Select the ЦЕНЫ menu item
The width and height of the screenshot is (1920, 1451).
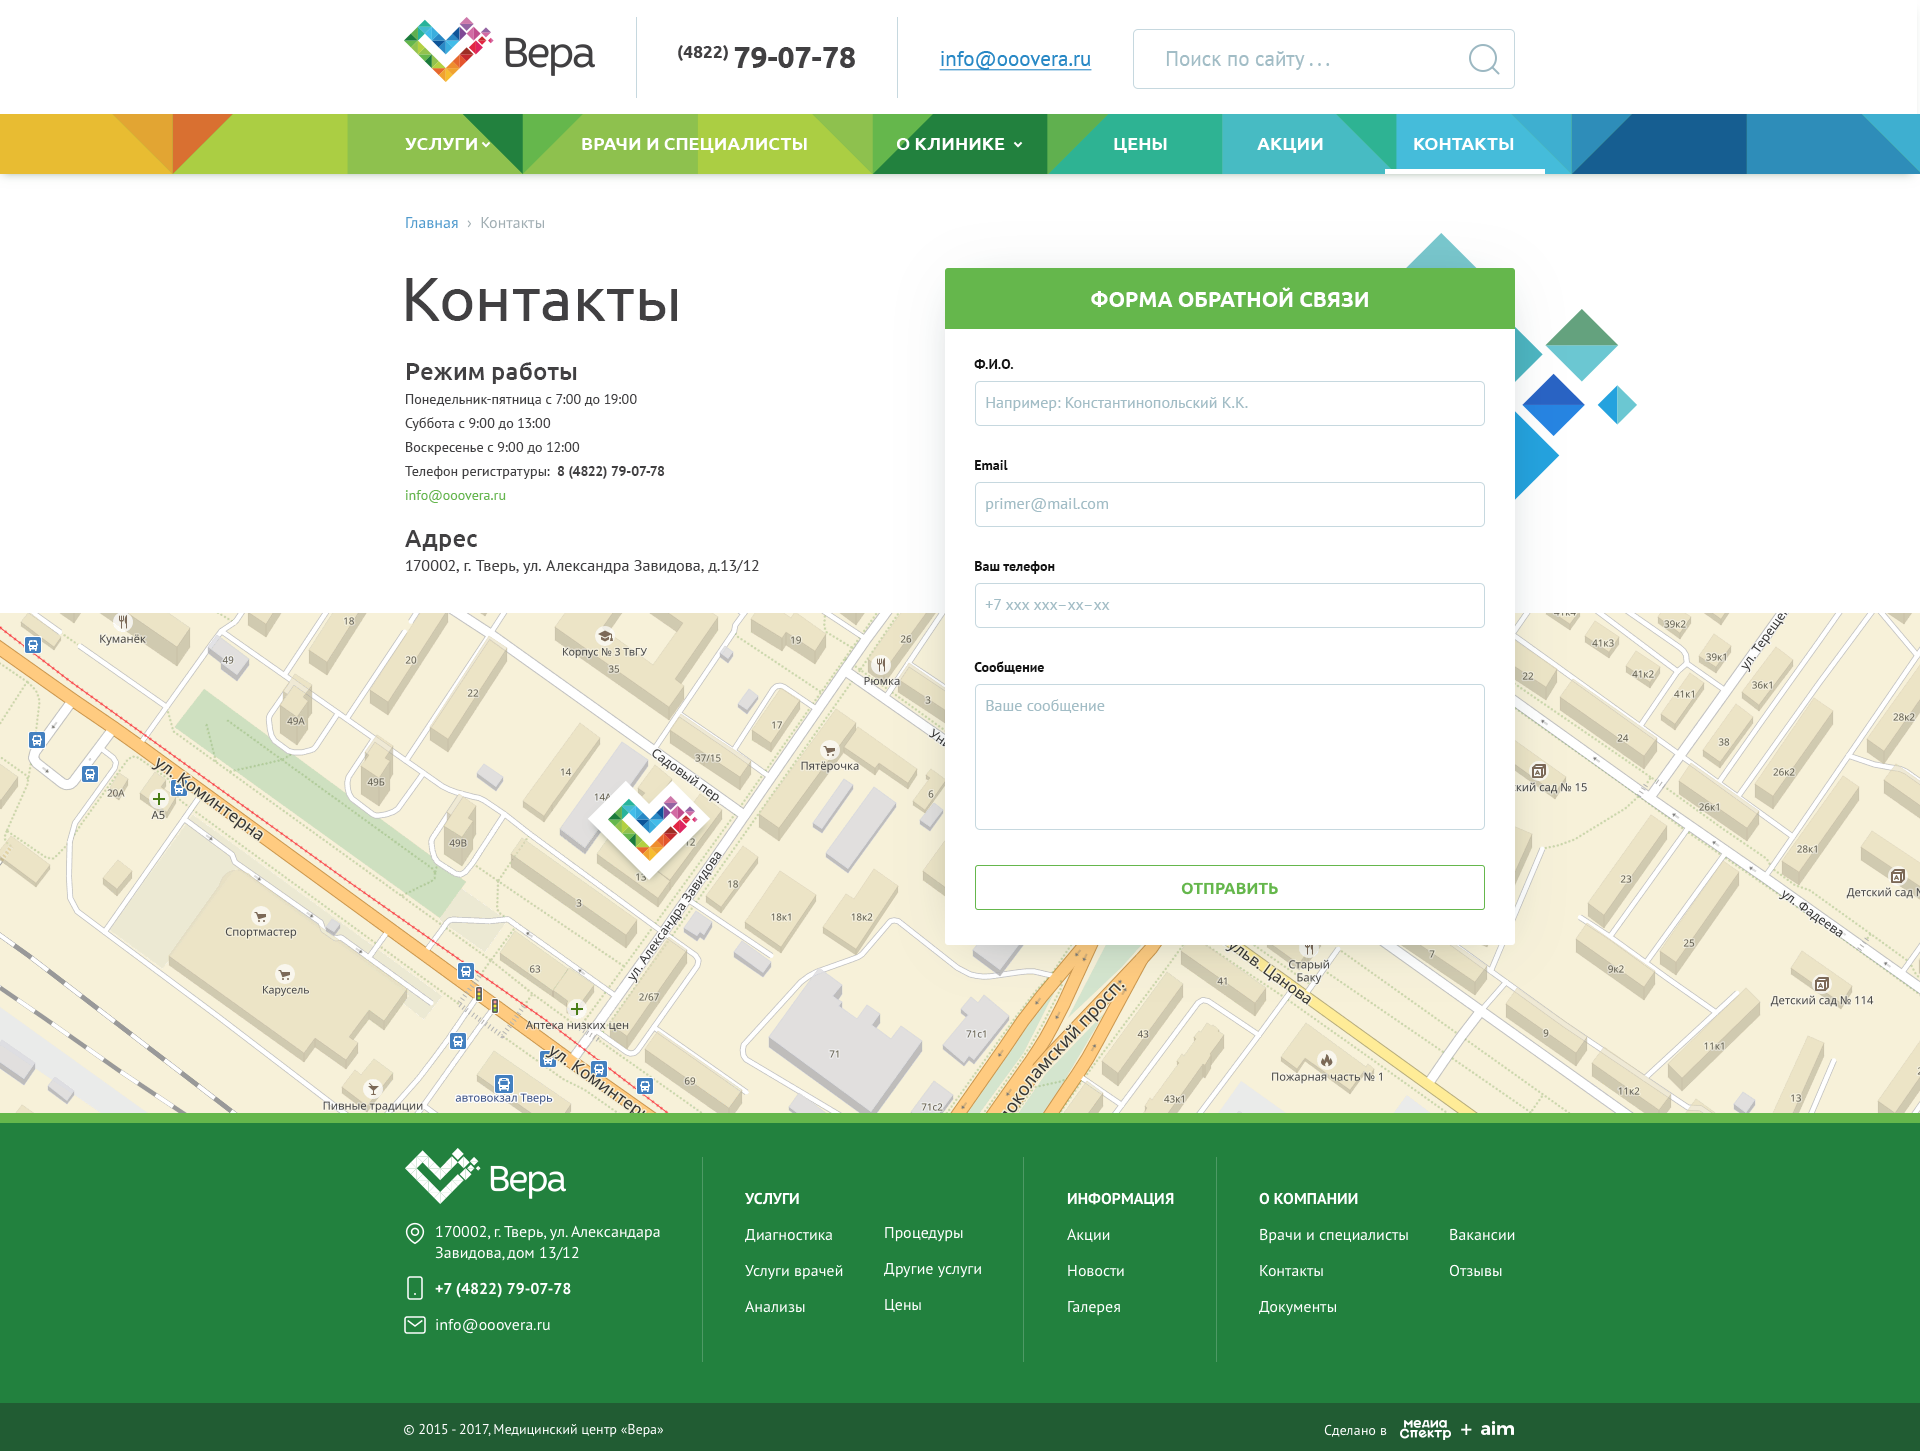coord(1139,143)
